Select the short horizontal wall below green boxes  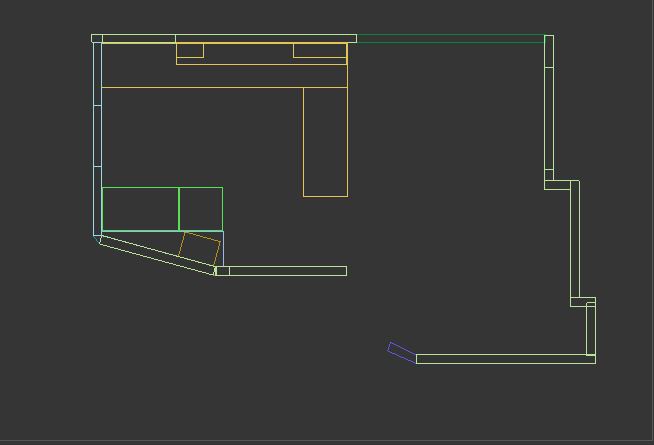point(287,271)
